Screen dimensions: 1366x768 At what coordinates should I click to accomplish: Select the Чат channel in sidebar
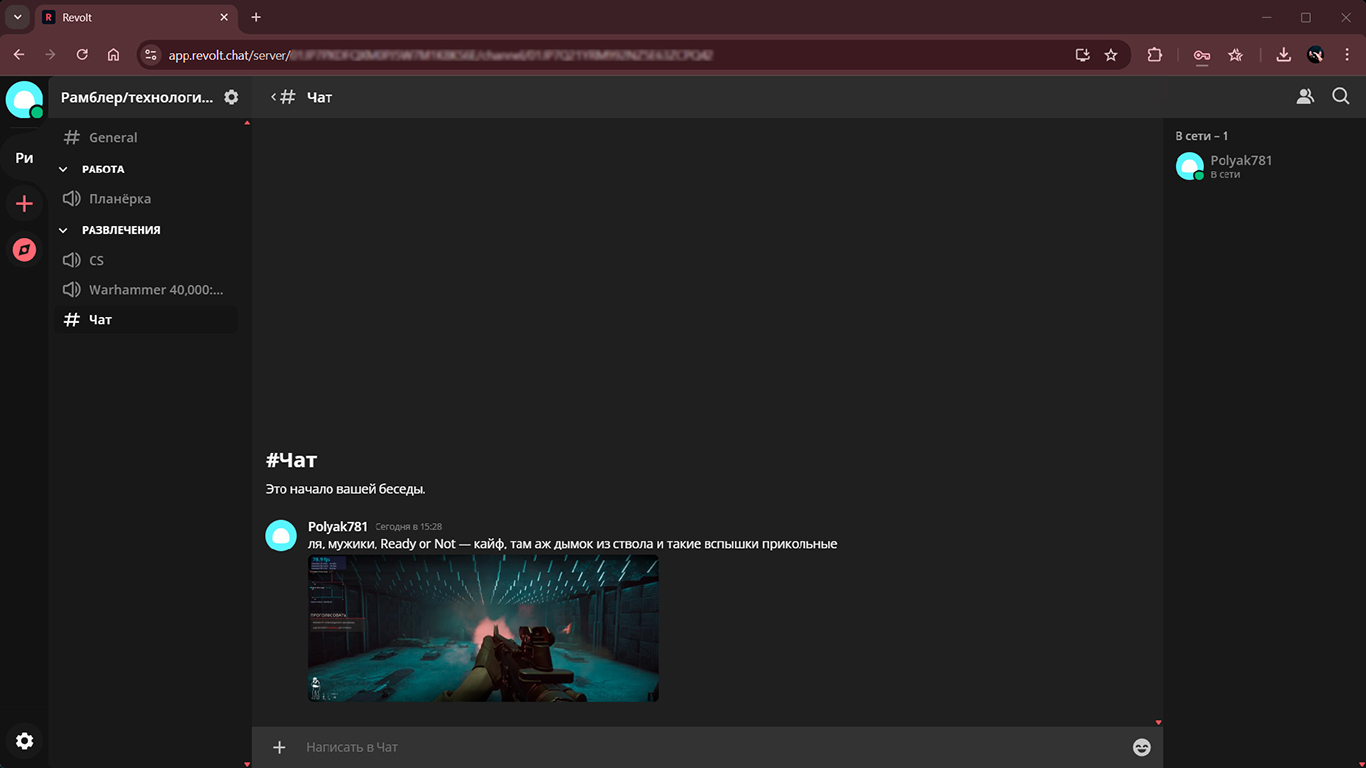[148, 320]
